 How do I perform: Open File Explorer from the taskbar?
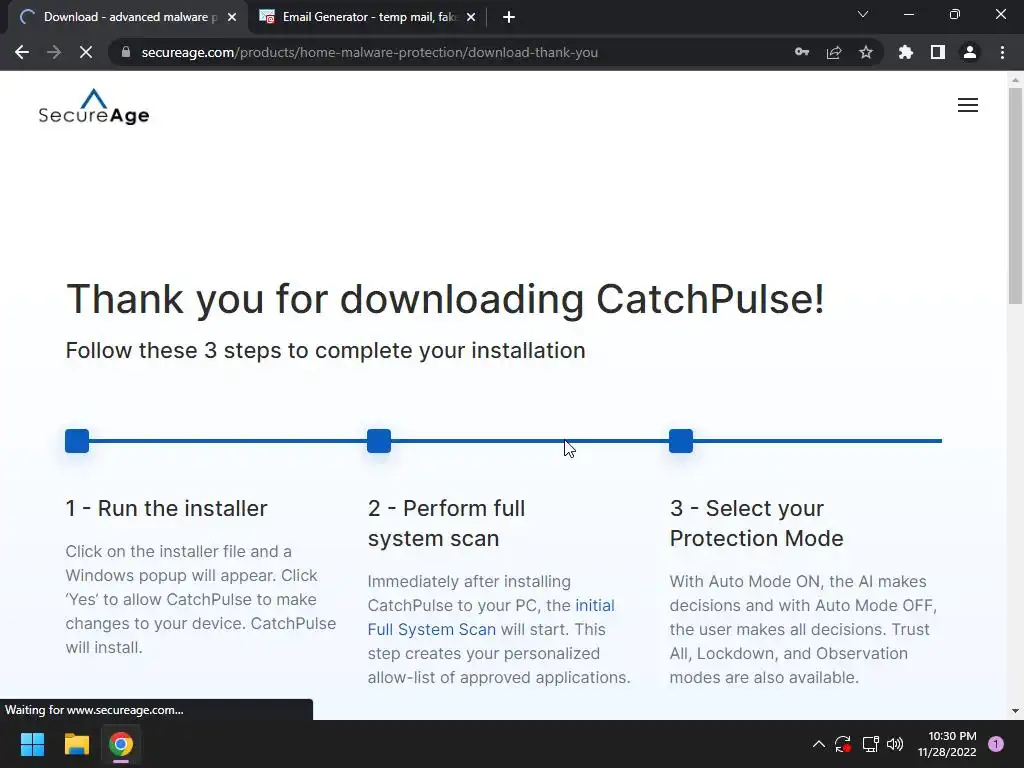coord(76,744)
